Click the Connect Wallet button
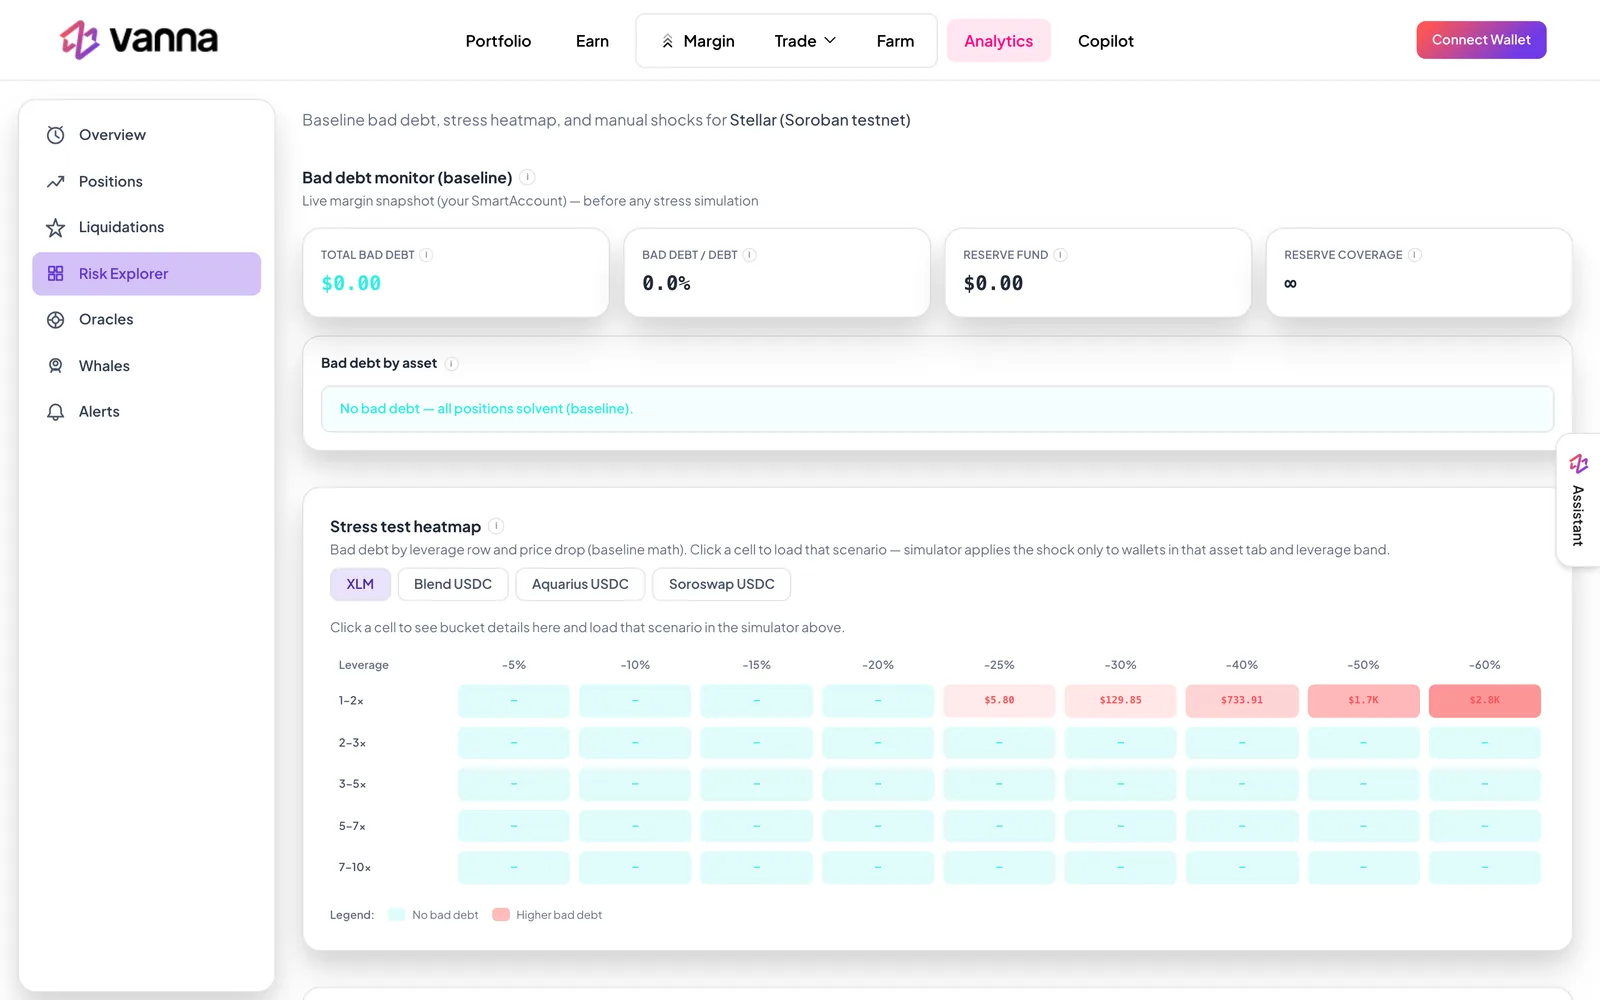The image size is (1600, 1000). [1481, 40]
